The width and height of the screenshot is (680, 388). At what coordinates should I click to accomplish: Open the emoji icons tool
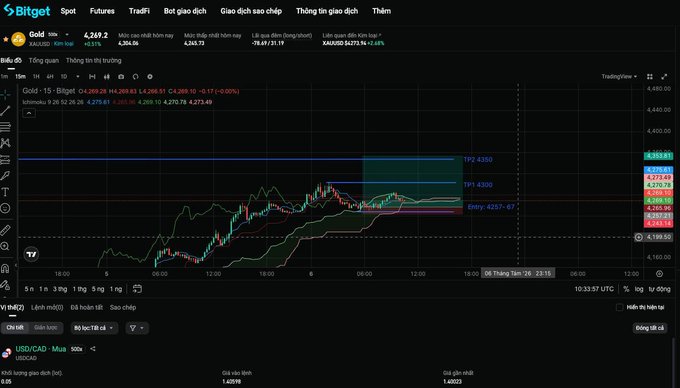tap(5, 208)
